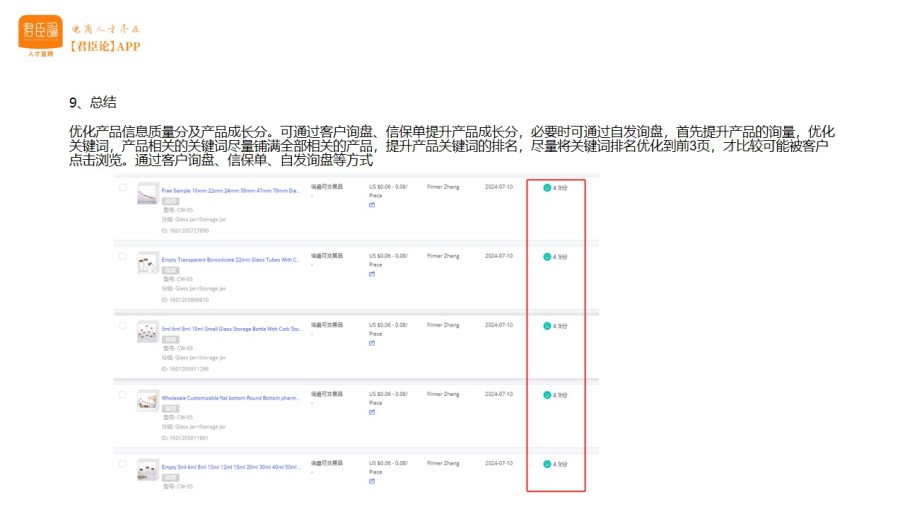
Task: Click owner Filmer Zhang in Small Glass Storage Bottle row
Action: point(443,325)
